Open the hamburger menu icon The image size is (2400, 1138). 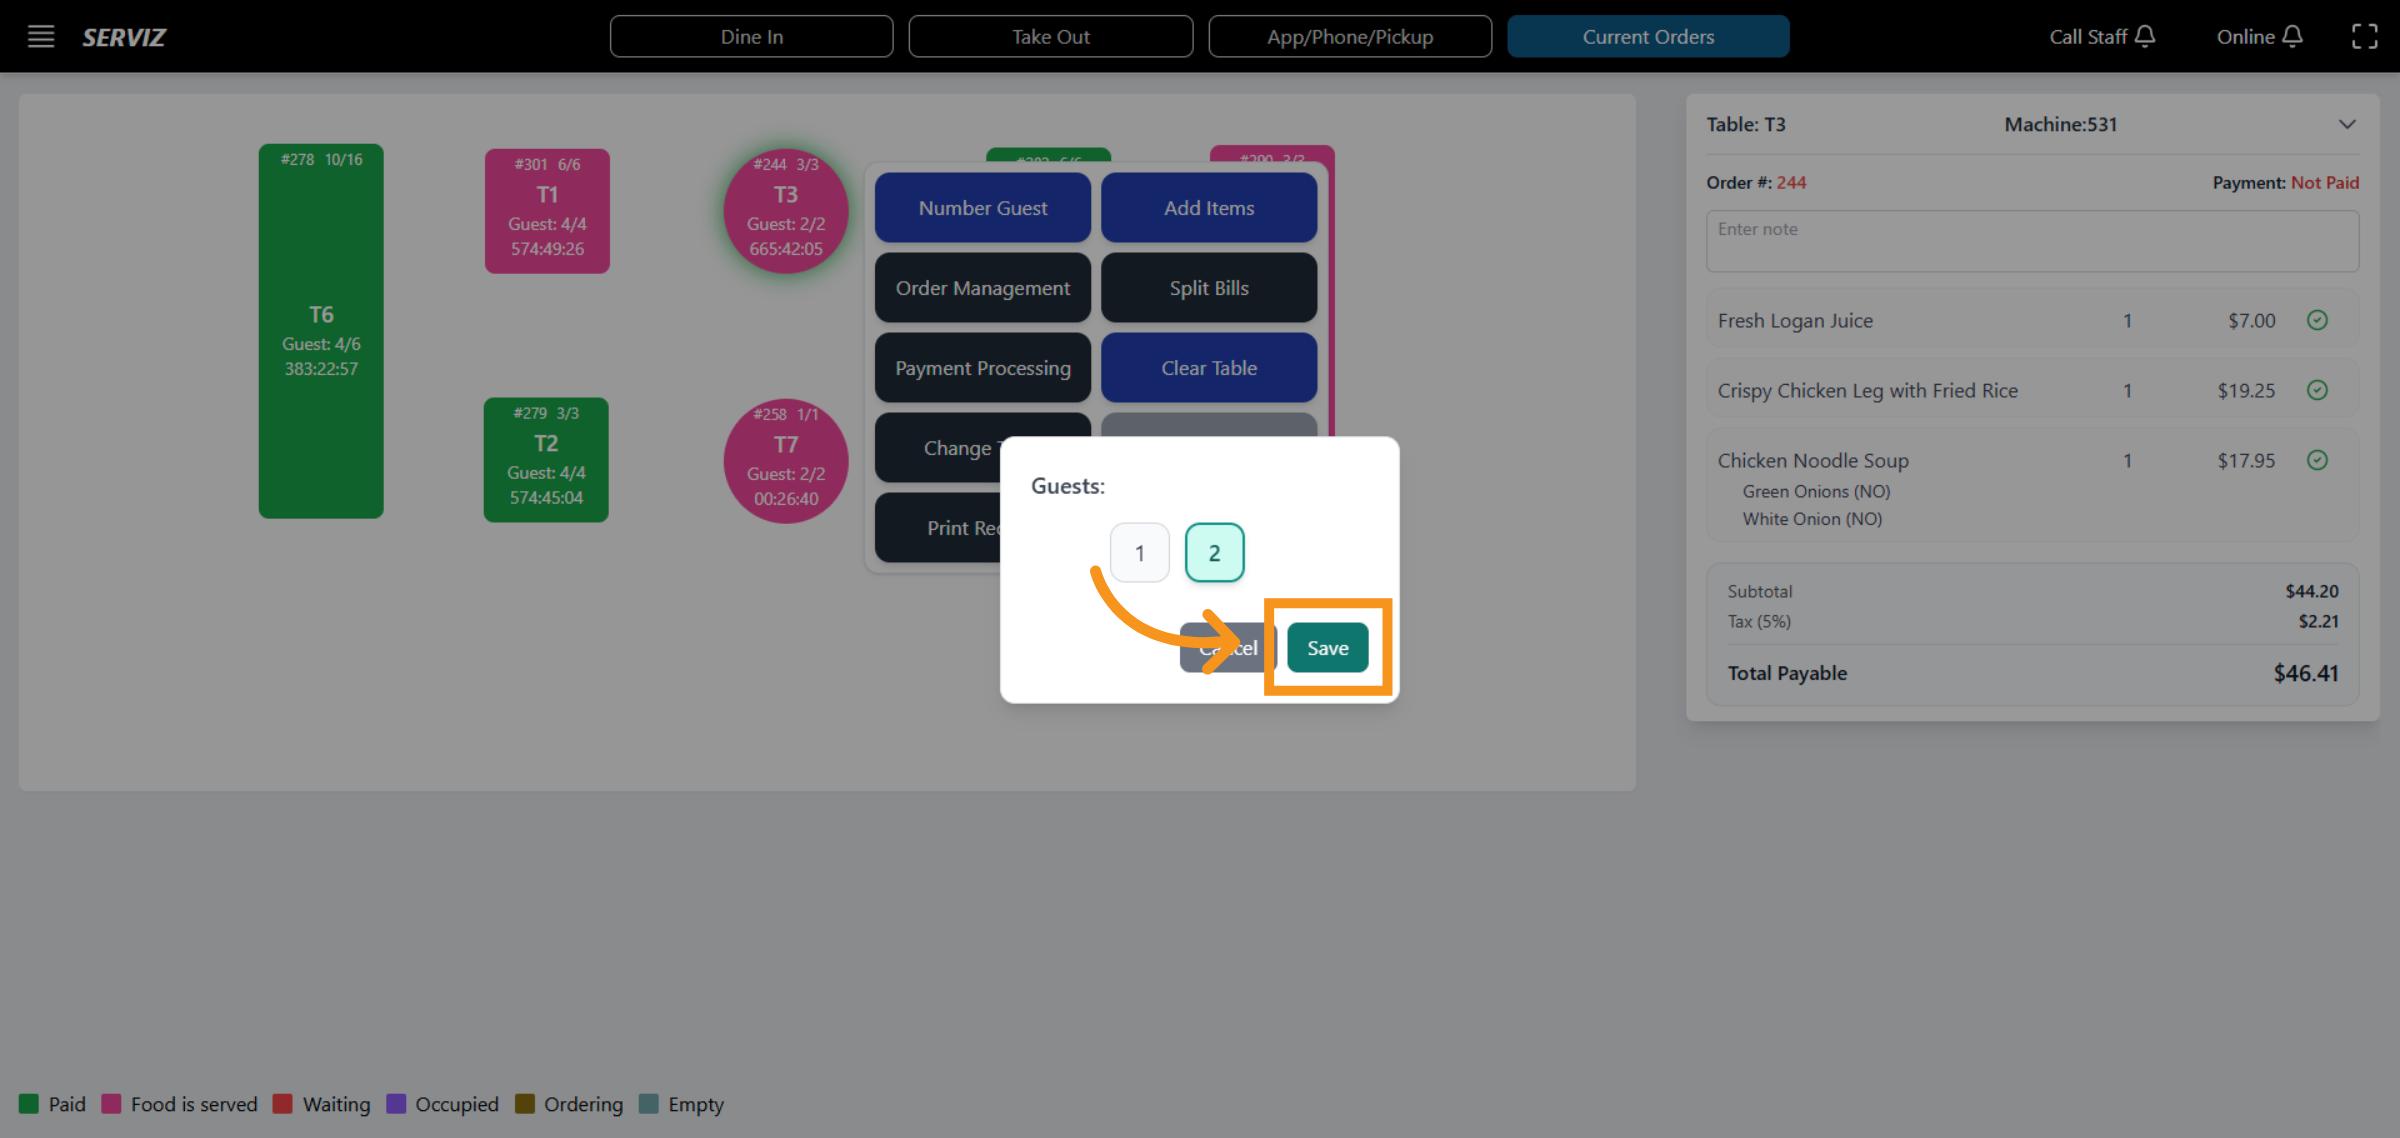pos(41,37)
